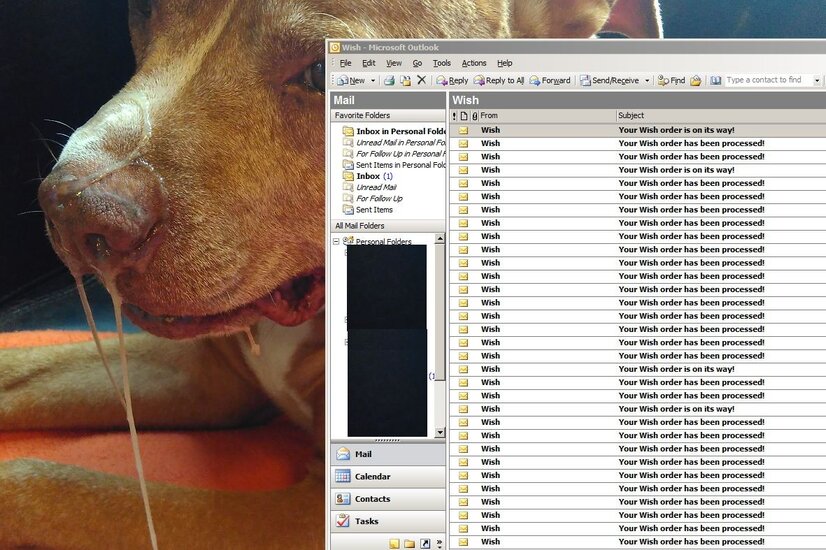826x550 pixels.
Task: Click the Move to Folder toolbar icon
Action: click(x=405, y=81)
